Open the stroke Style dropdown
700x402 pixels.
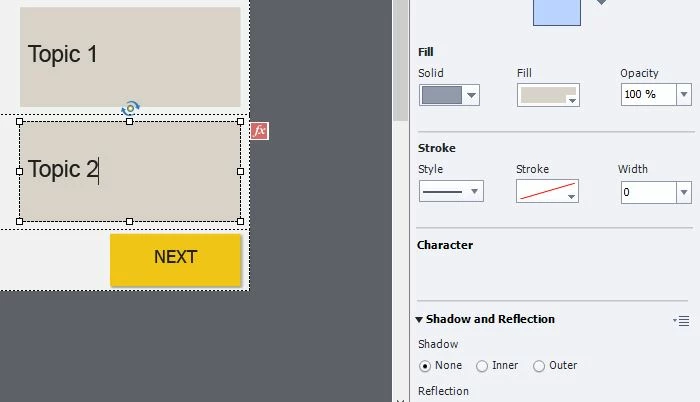(x=451, y=192)
